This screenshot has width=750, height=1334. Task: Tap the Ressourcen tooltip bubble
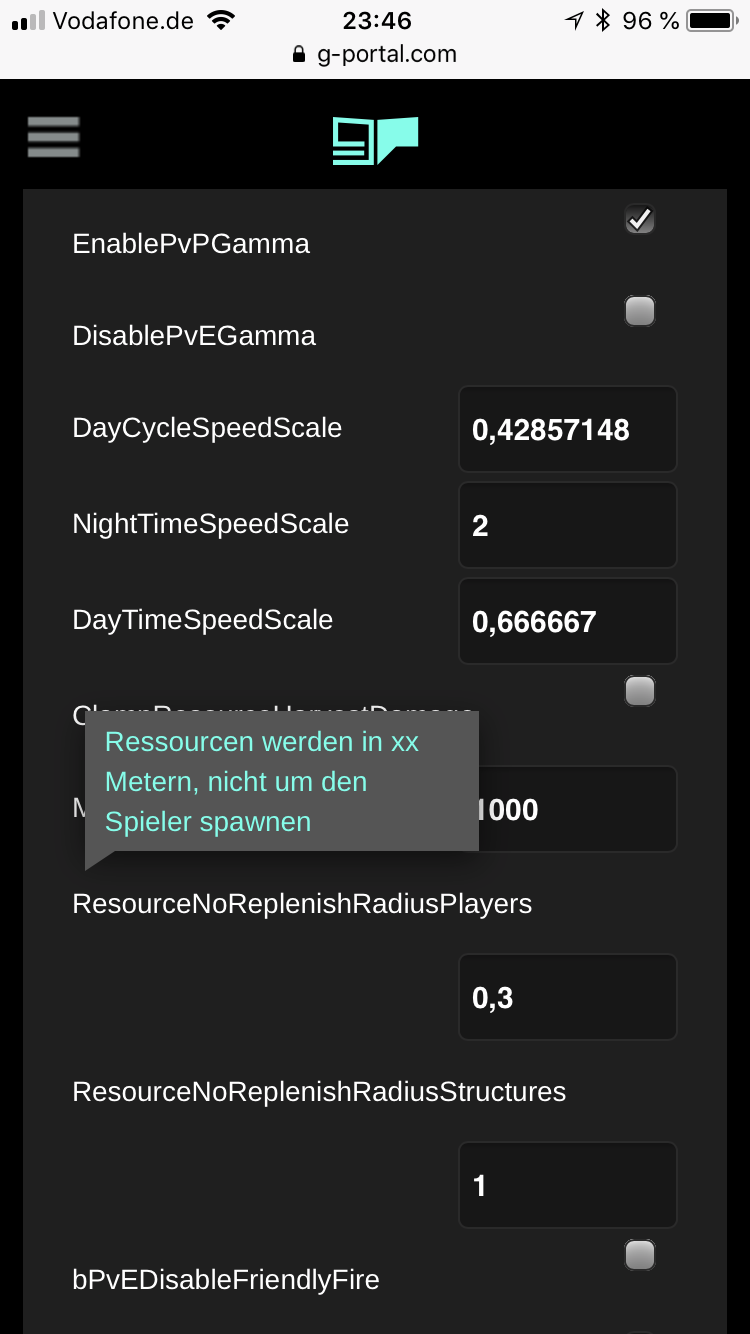282,782
